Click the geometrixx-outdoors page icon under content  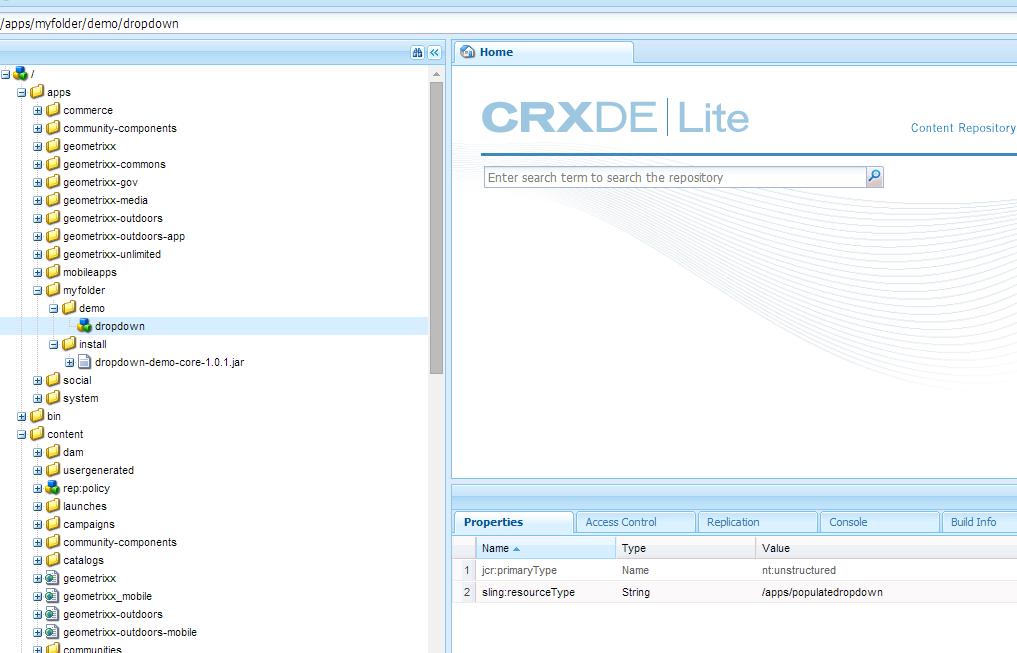point(53,614)
